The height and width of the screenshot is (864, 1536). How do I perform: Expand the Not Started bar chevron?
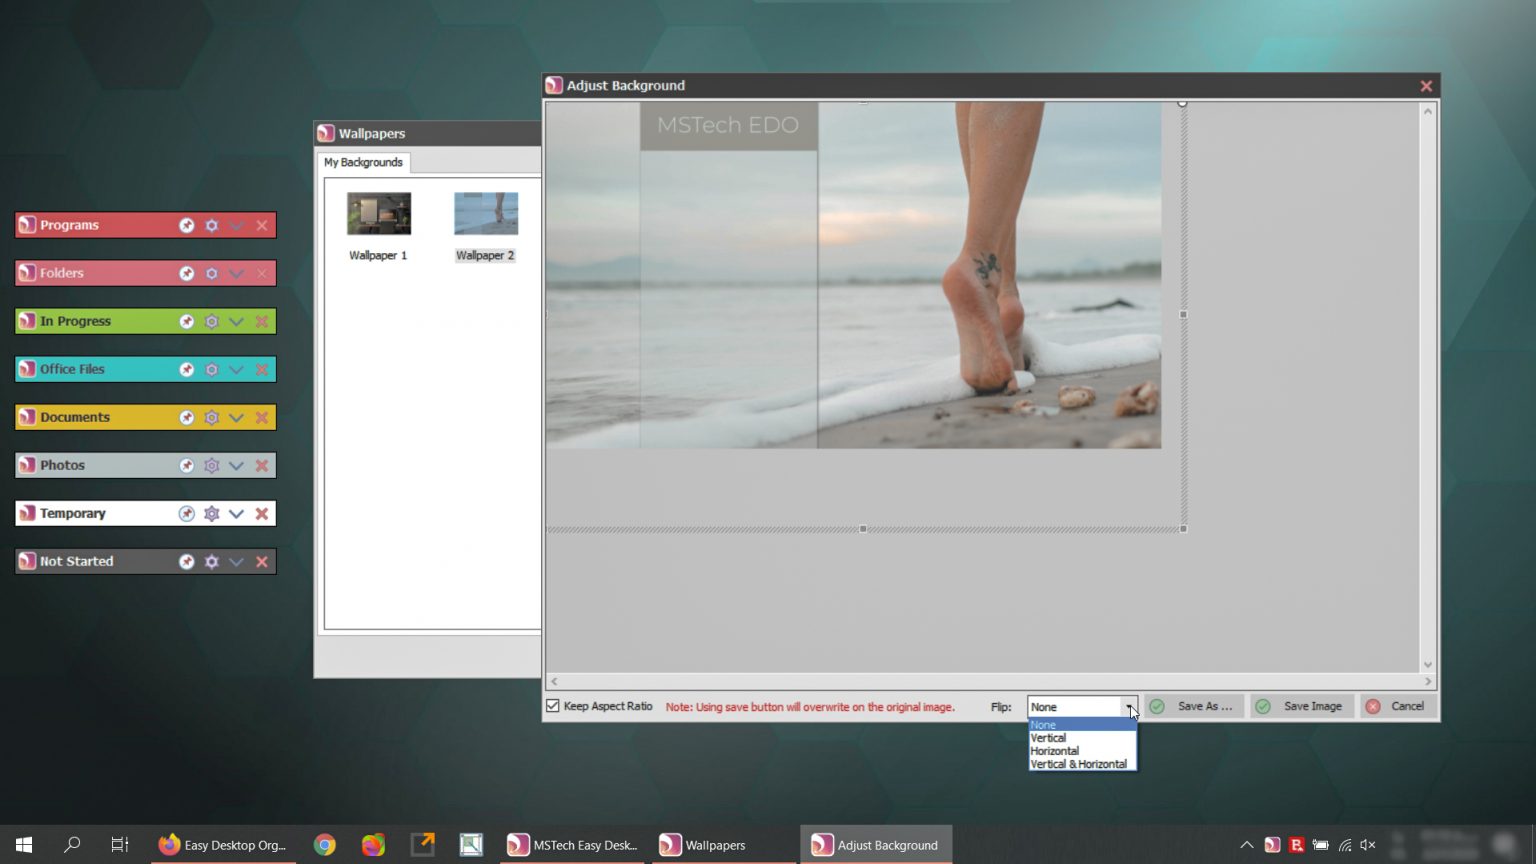pos(237,561)
